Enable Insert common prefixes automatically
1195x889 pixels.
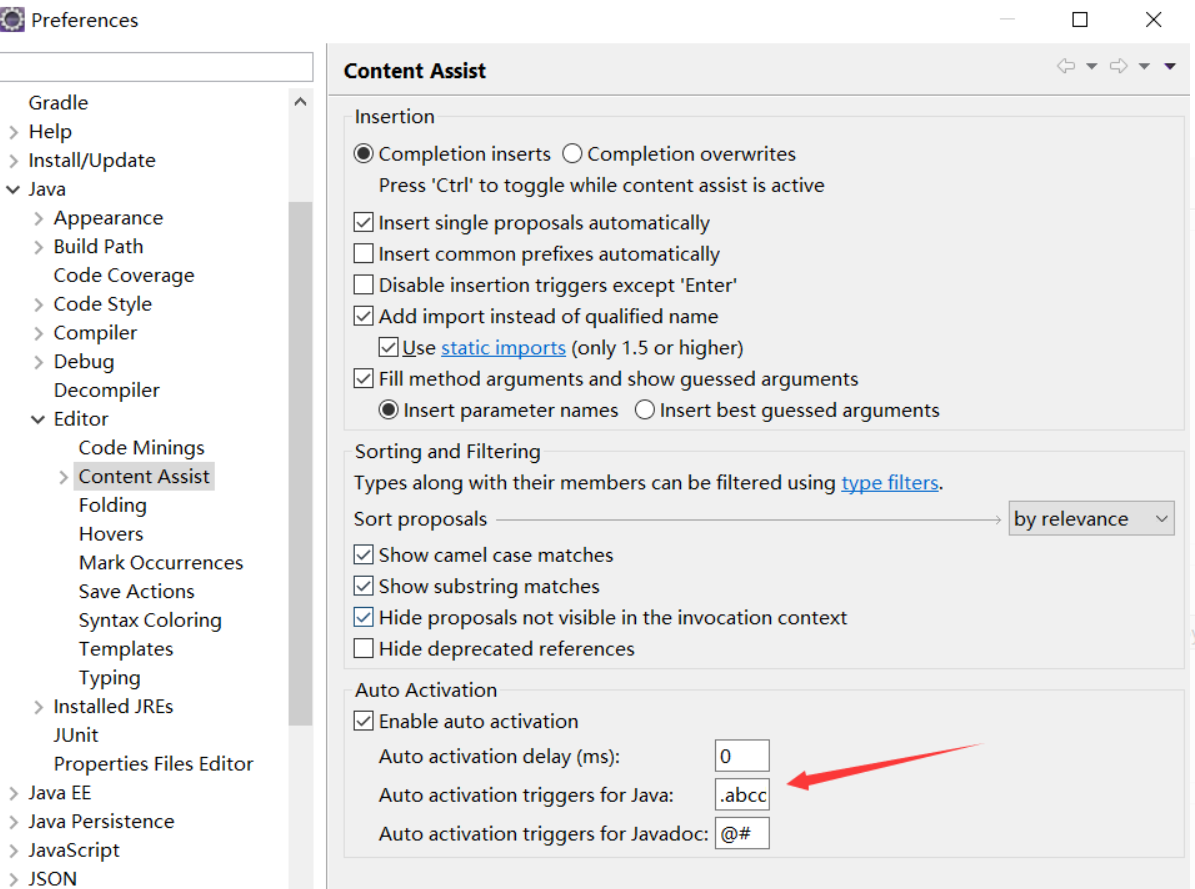pyautogui.click(x=364, y=254)
